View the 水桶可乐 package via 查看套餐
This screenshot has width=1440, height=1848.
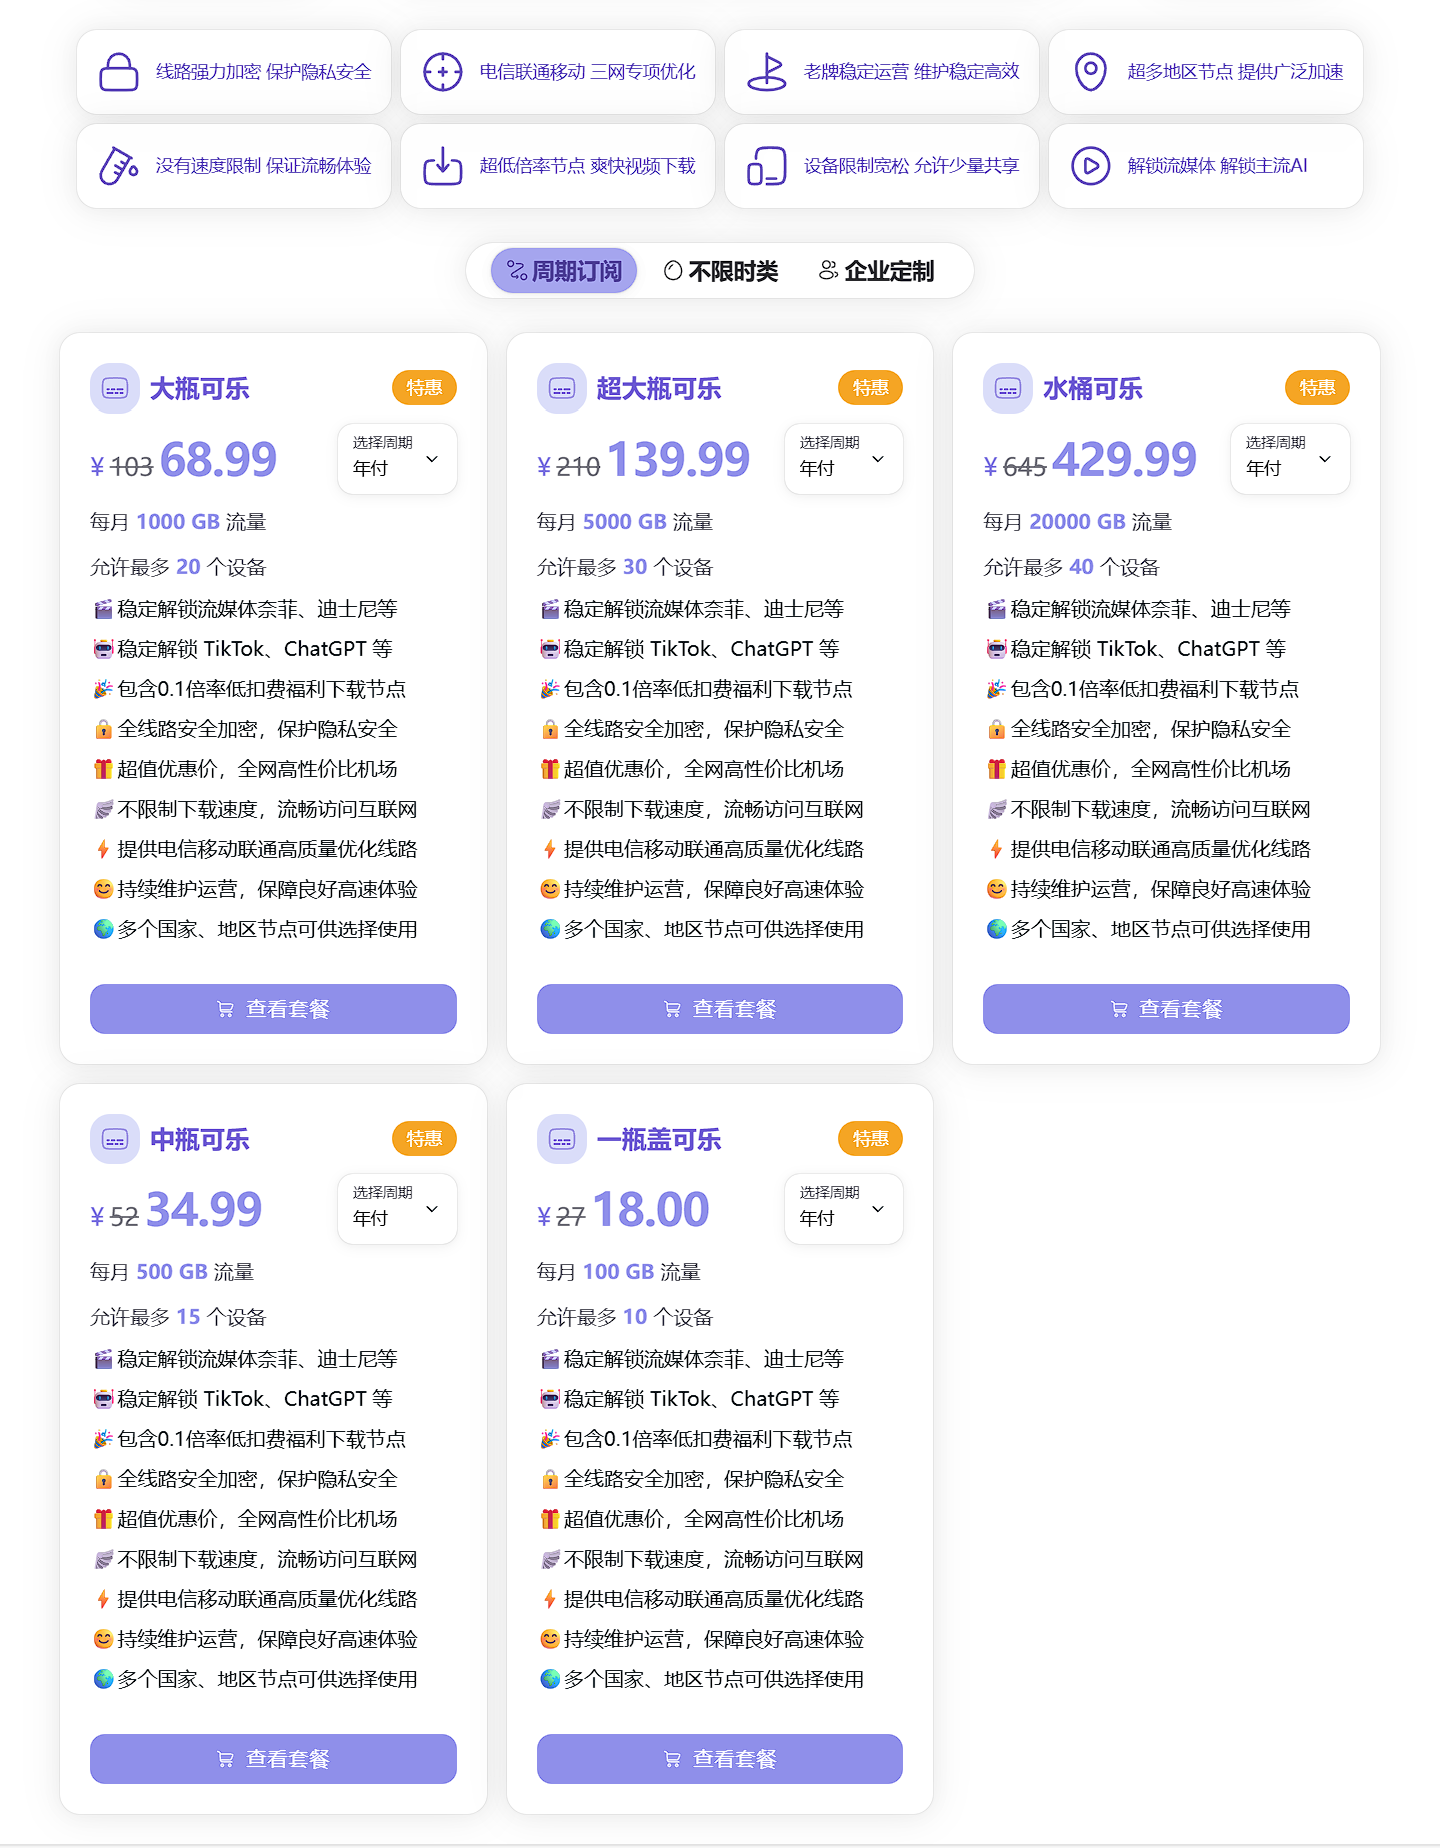[x=1166, y=1009]
